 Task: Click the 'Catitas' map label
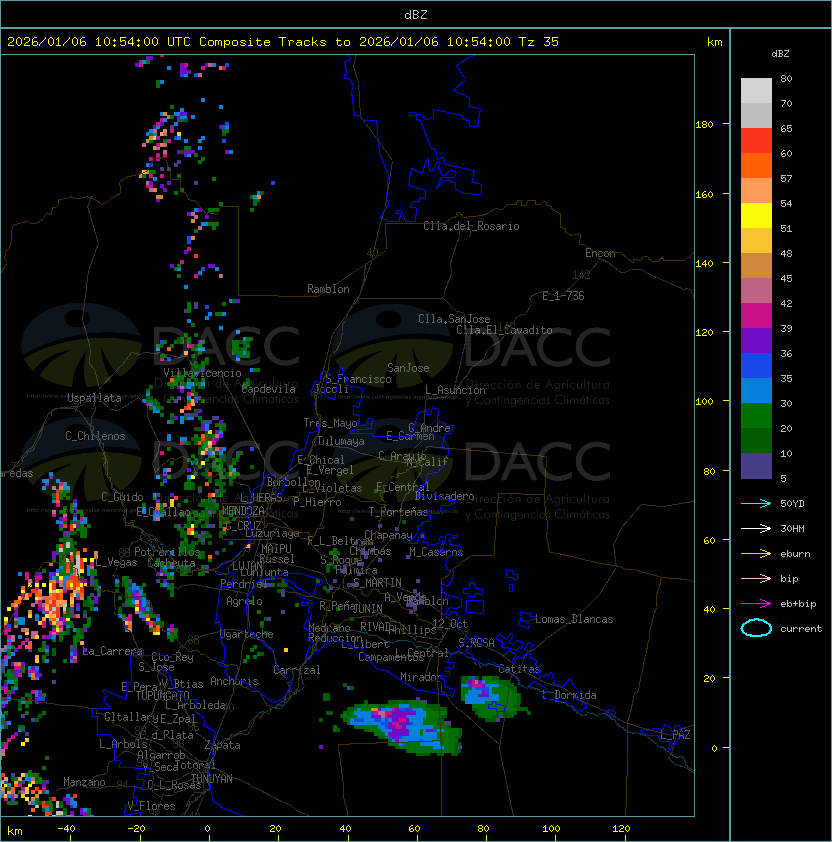(519, 669)
